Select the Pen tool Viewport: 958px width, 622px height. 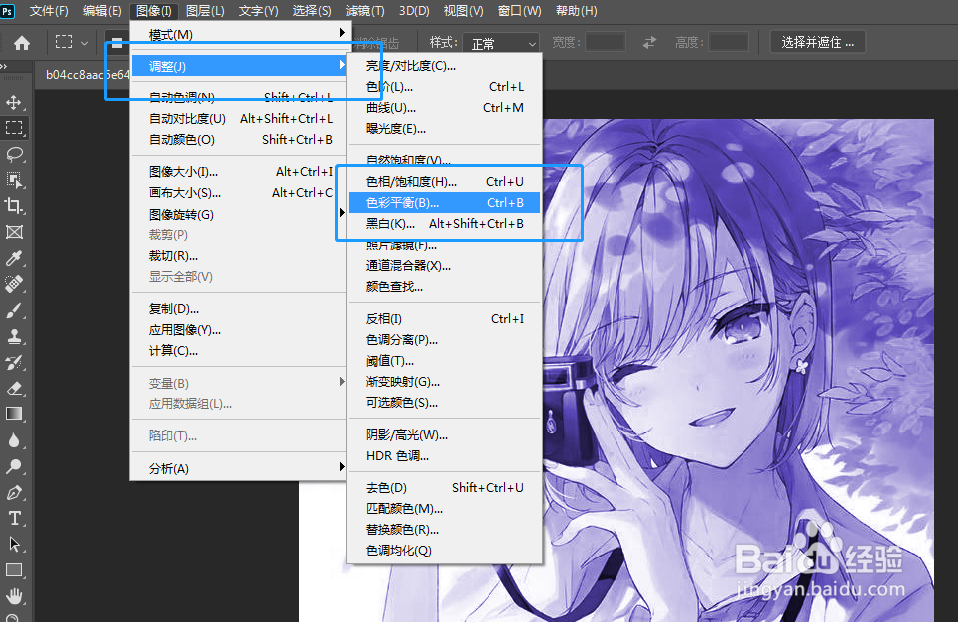[14, 492]
